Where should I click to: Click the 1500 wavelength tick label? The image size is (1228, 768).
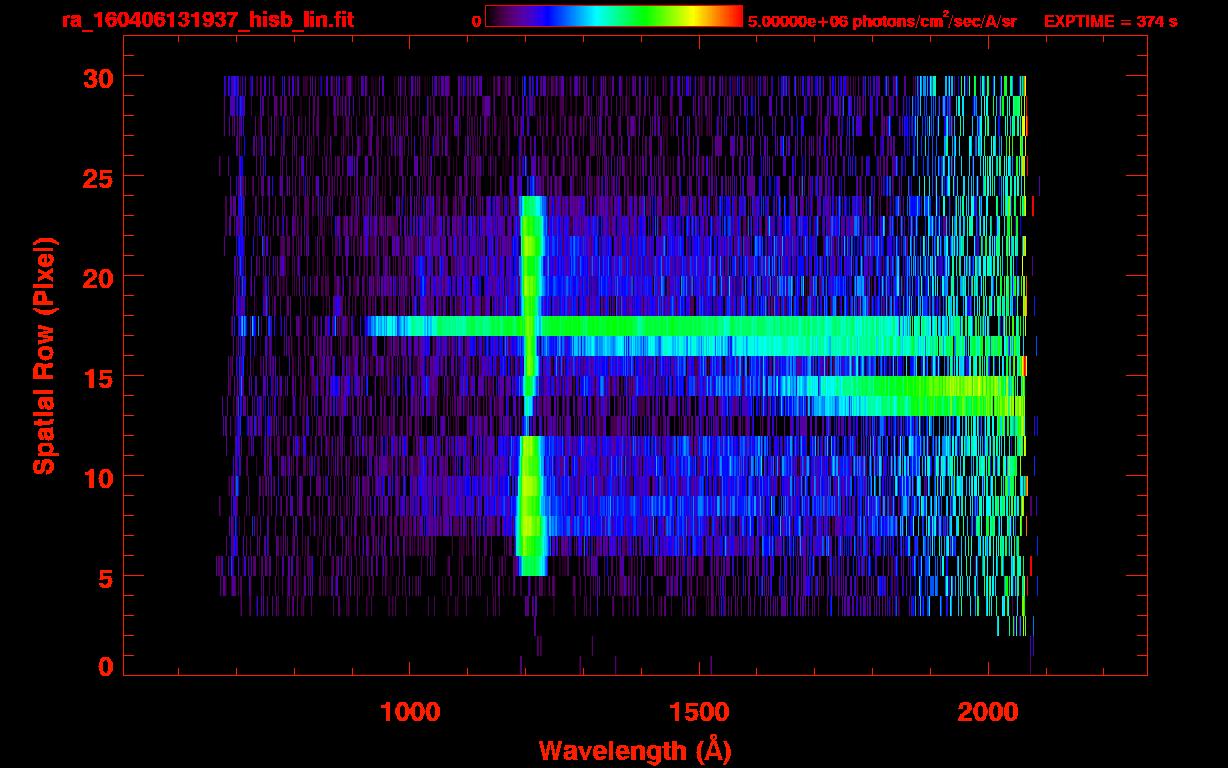point(699,712)
